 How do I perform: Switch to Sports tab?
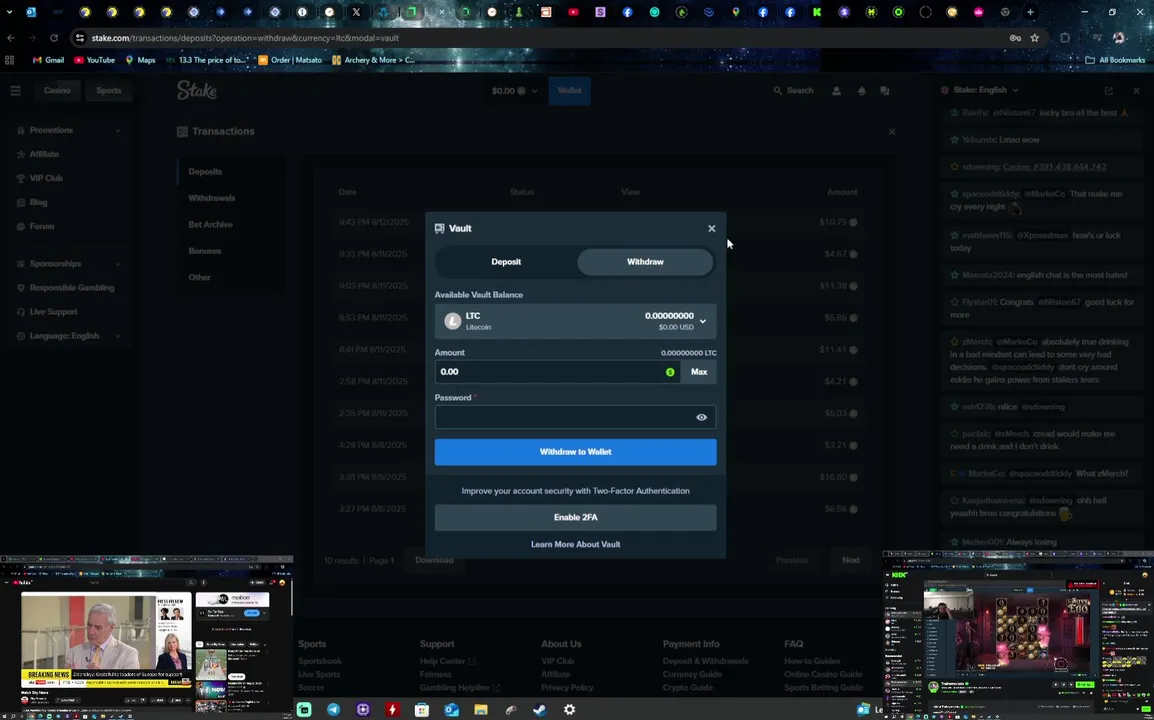coord(108,91)
